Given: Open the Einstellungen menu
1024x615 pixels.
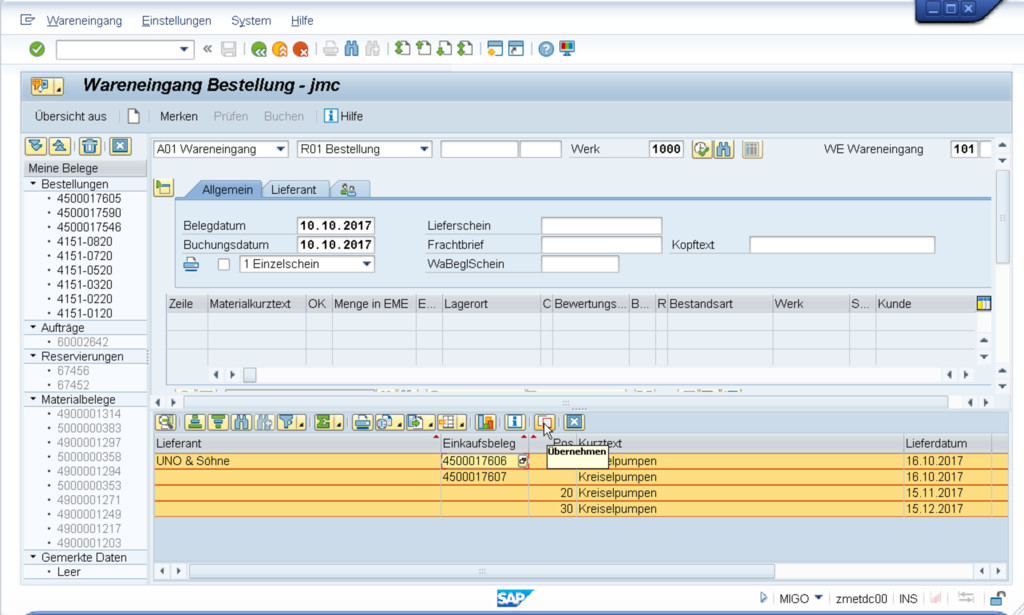Looking at the screenshot, I should click(176, 20).
